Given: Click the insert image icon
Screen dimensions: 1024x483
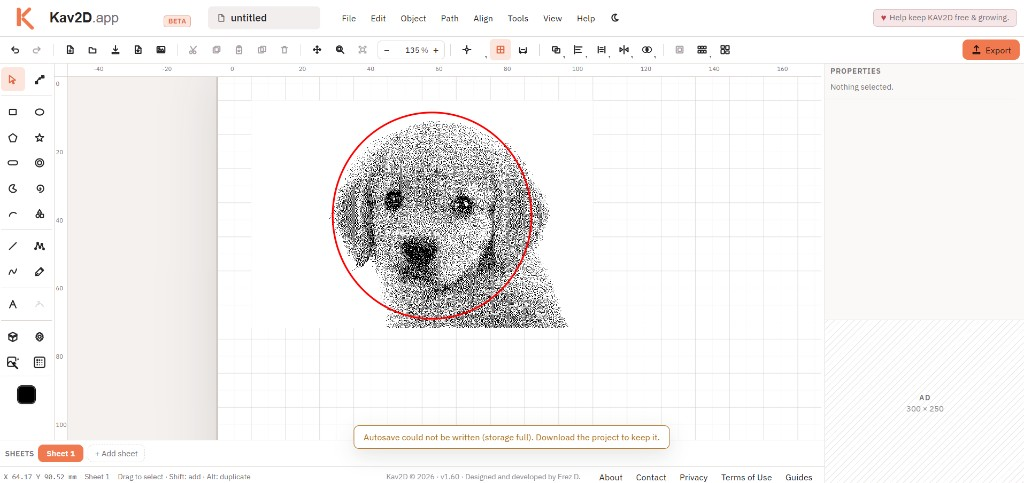Looking at the screenshot, I should click(161, 50).
